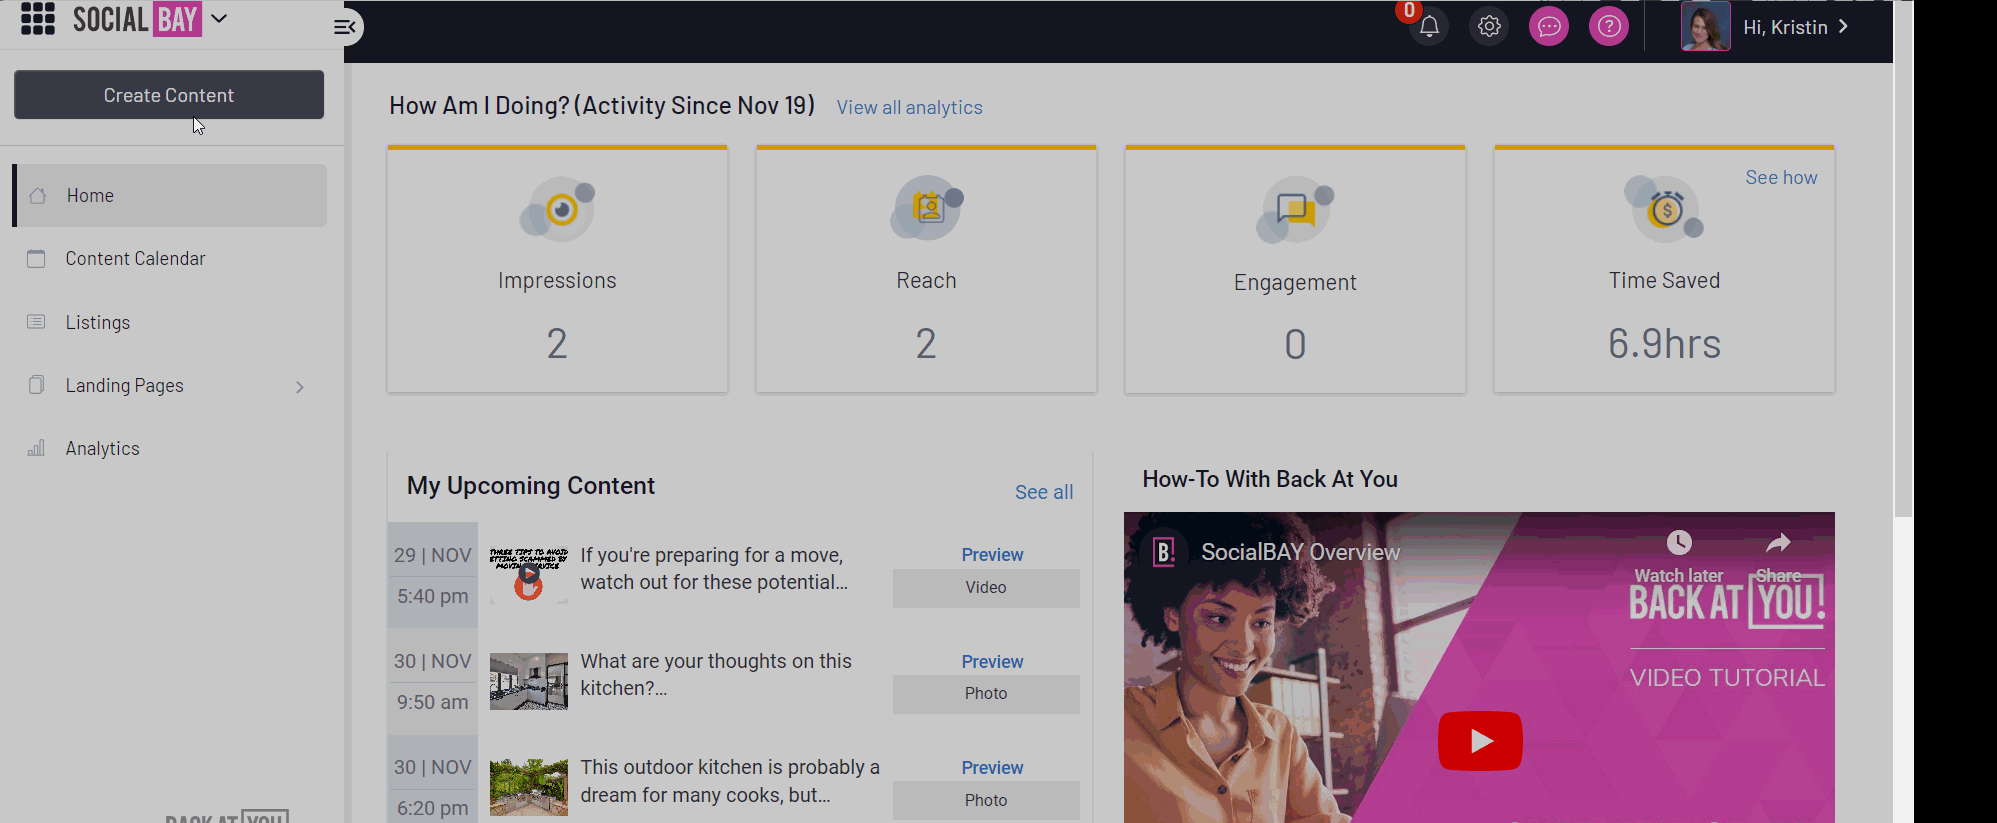The width and height of the screenshot is (1997, 823).
Task: Play the SocialBAY Overview video
Action: point(1480,741)
